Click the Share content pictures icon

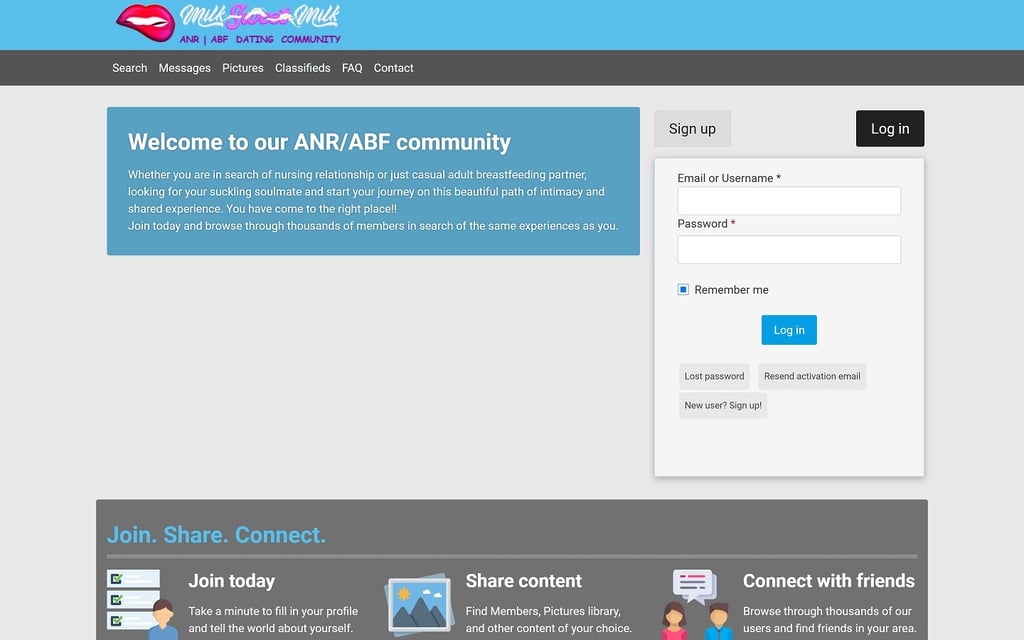[418, 603]
